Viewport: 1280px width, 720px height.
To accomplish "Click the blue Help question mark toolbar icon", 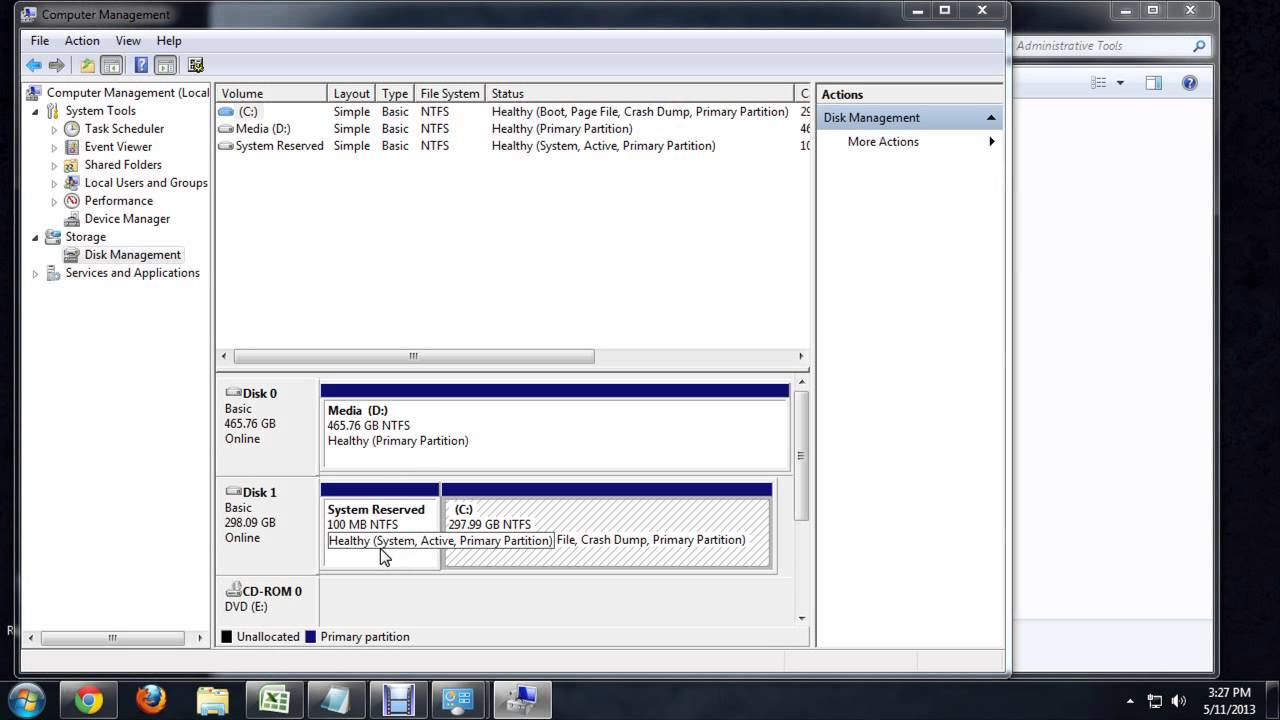I will pyautogui.click(x=141, y=65).
